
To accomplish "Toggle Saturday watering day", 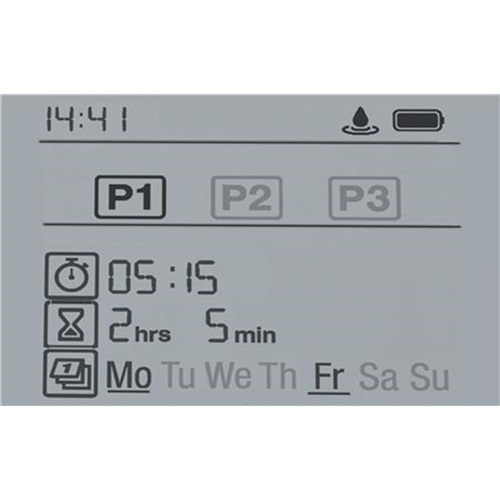I will pyautogui.click(x=378, y=377).
